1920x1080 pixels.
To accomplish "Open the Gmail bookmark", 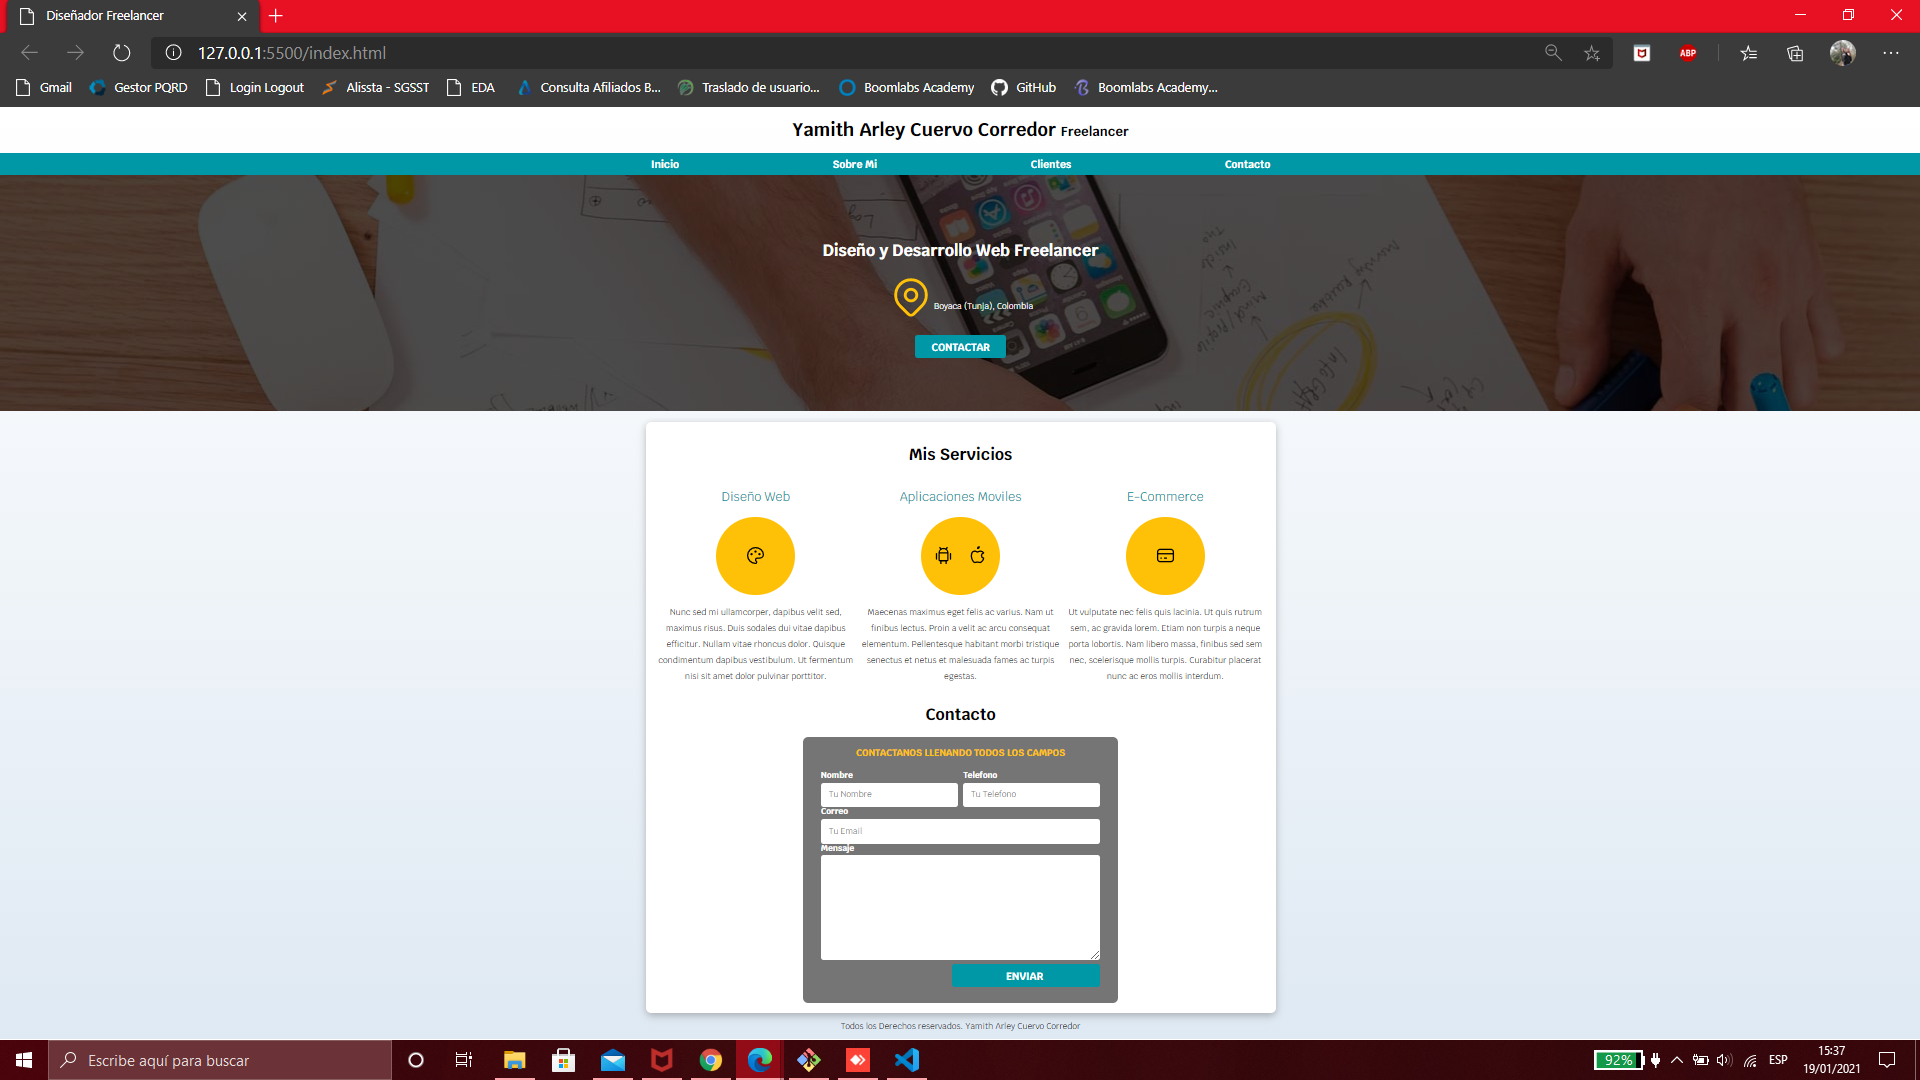I will (x=43, y=88).
